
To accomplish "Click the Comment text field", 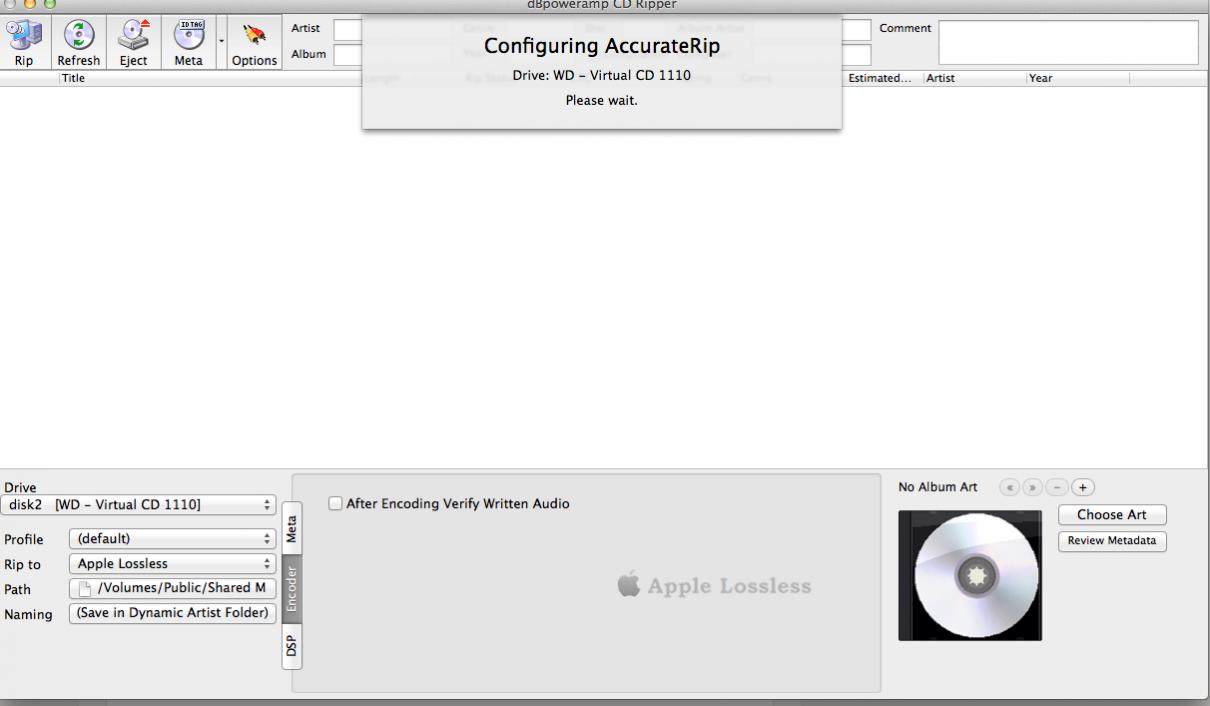I will tap(1067, 42).
